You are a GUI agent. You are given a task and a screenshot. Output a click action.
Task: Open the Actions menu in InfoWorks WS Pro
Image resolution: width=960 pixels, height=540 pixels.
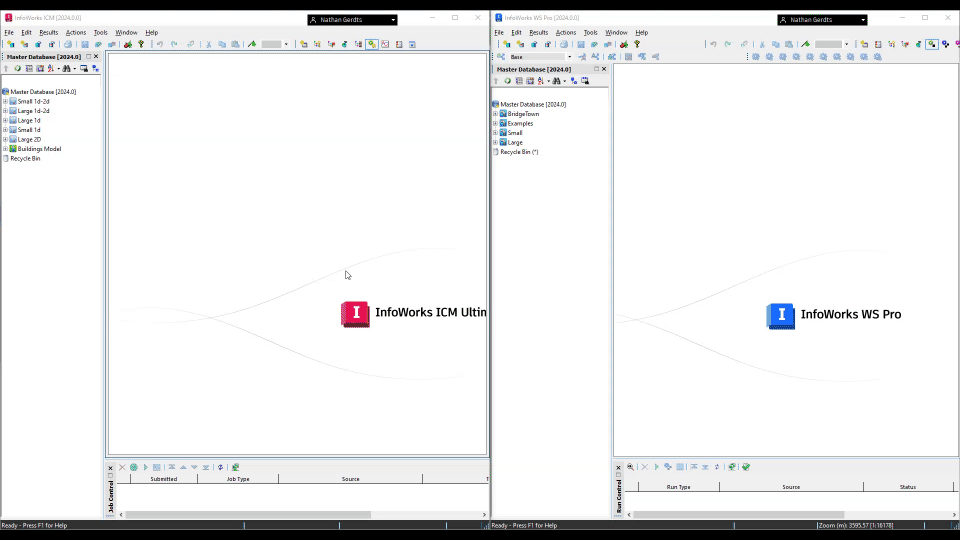566,32
